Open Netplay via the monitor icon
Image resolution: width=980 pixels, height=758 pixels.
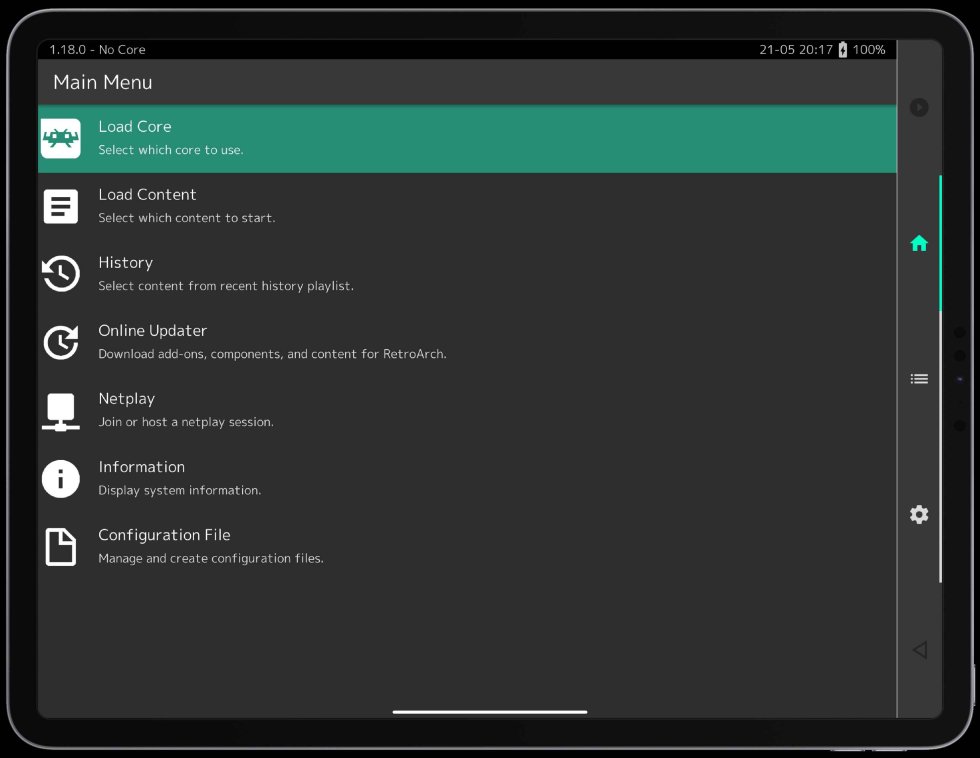60,410
